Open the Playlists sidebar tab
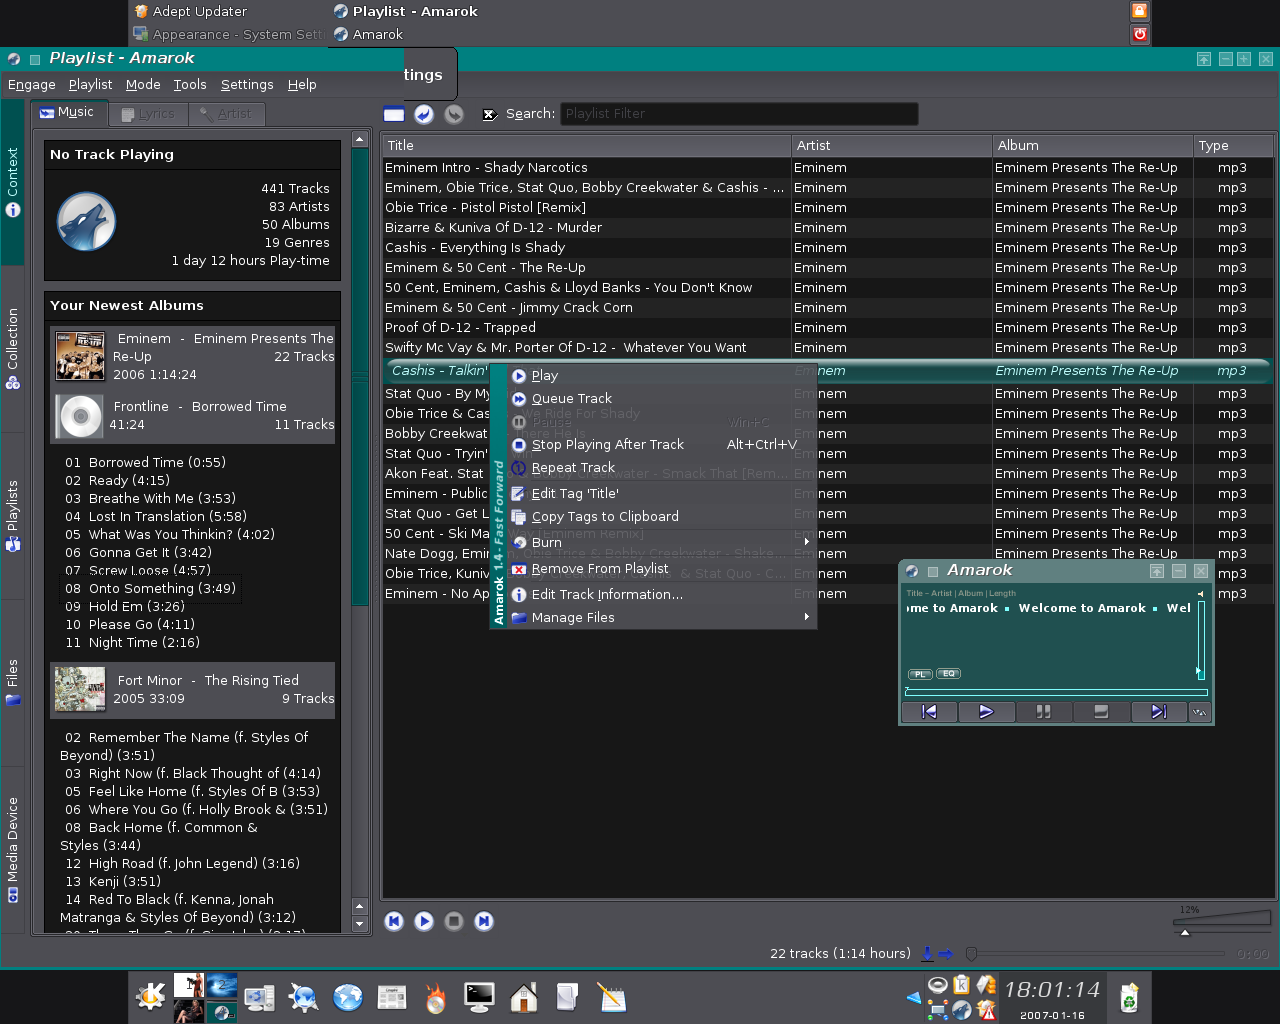1280x1024 pixels. click(12, 516)
